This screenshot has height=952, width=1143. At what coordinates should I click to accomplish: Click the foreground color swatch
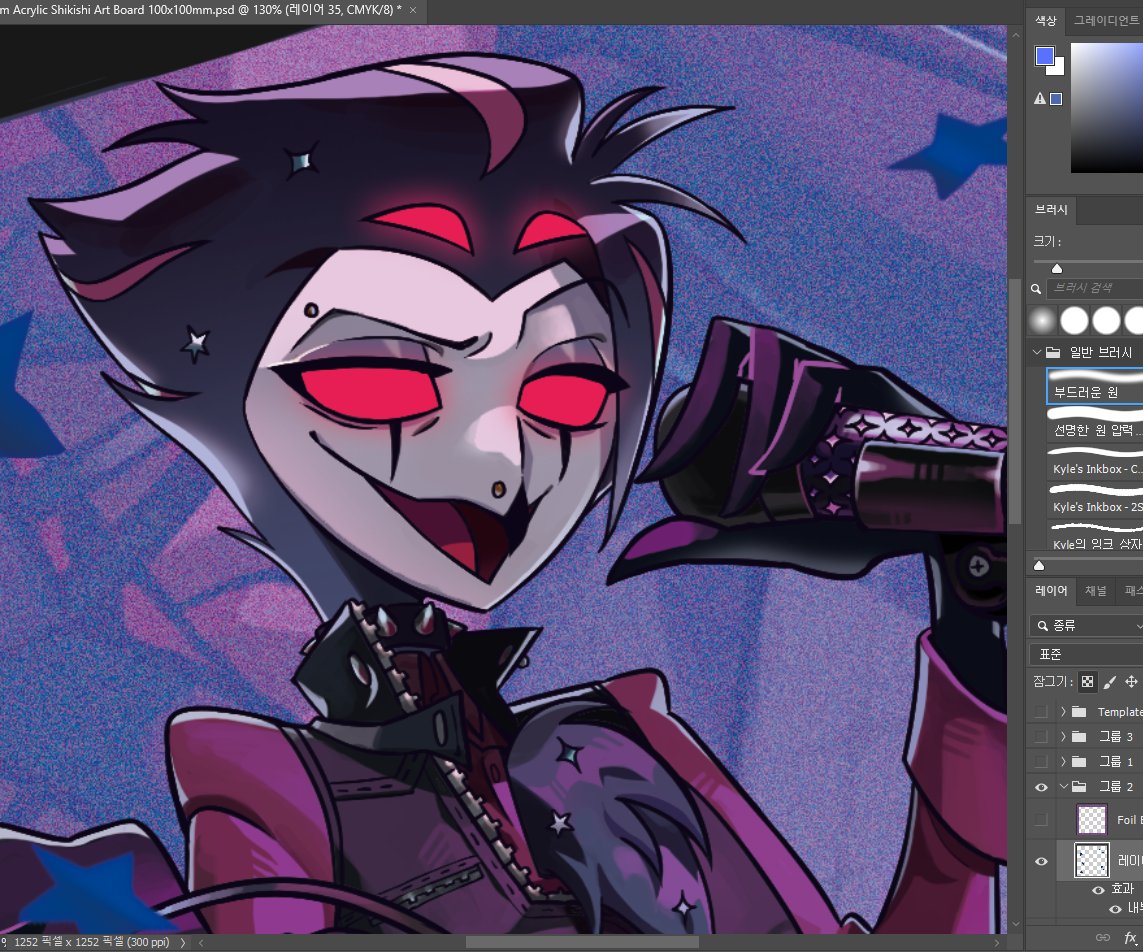tap(1045, 56)
